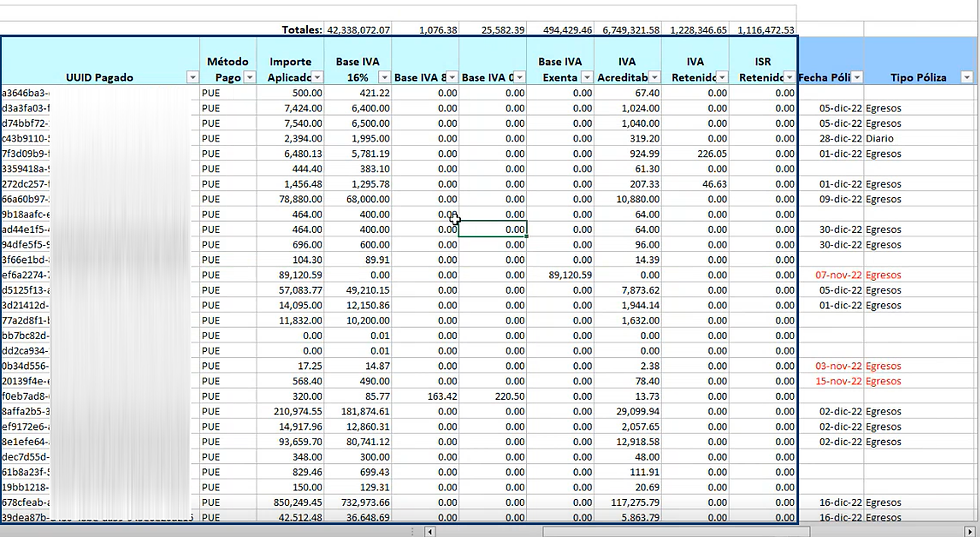980x537 pixels.
Task: Select the IVA Retenido cell 226.05
Action: [x=696, y=154]
